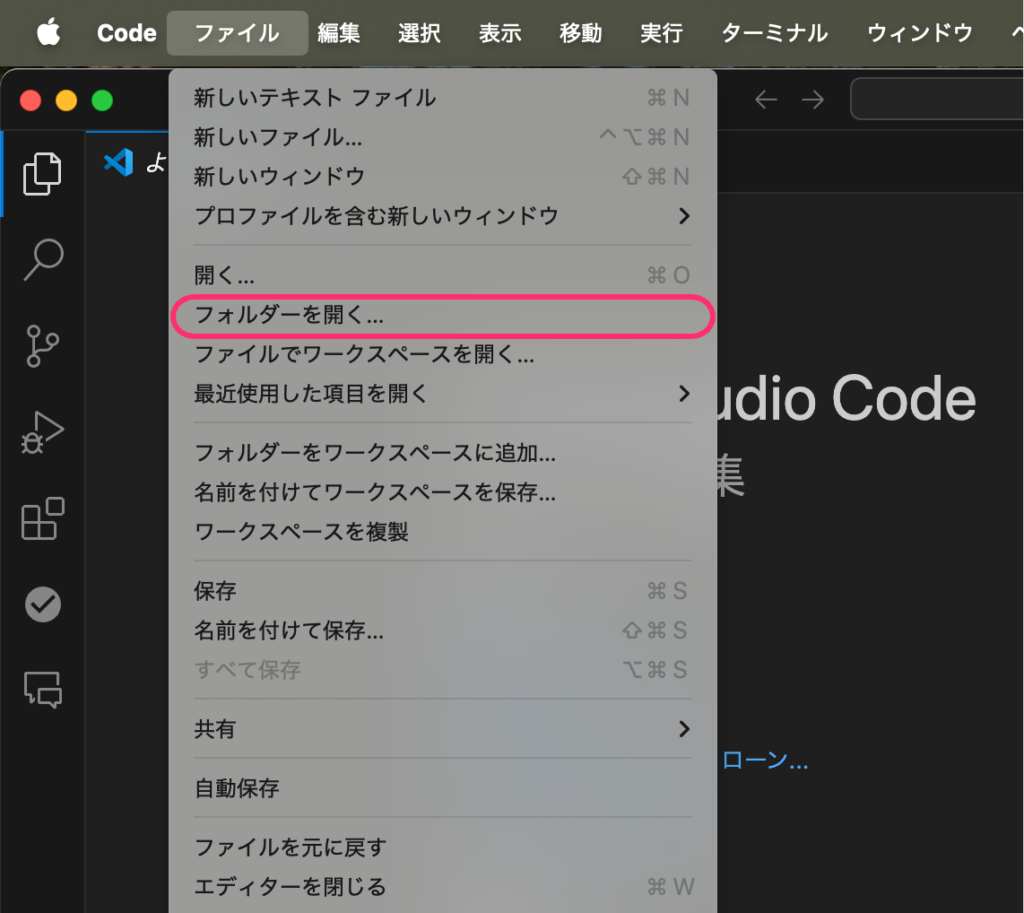Open the Explorer view in activity bar
This screenshot has height=913, width=1024.
[x=42, y=174]
